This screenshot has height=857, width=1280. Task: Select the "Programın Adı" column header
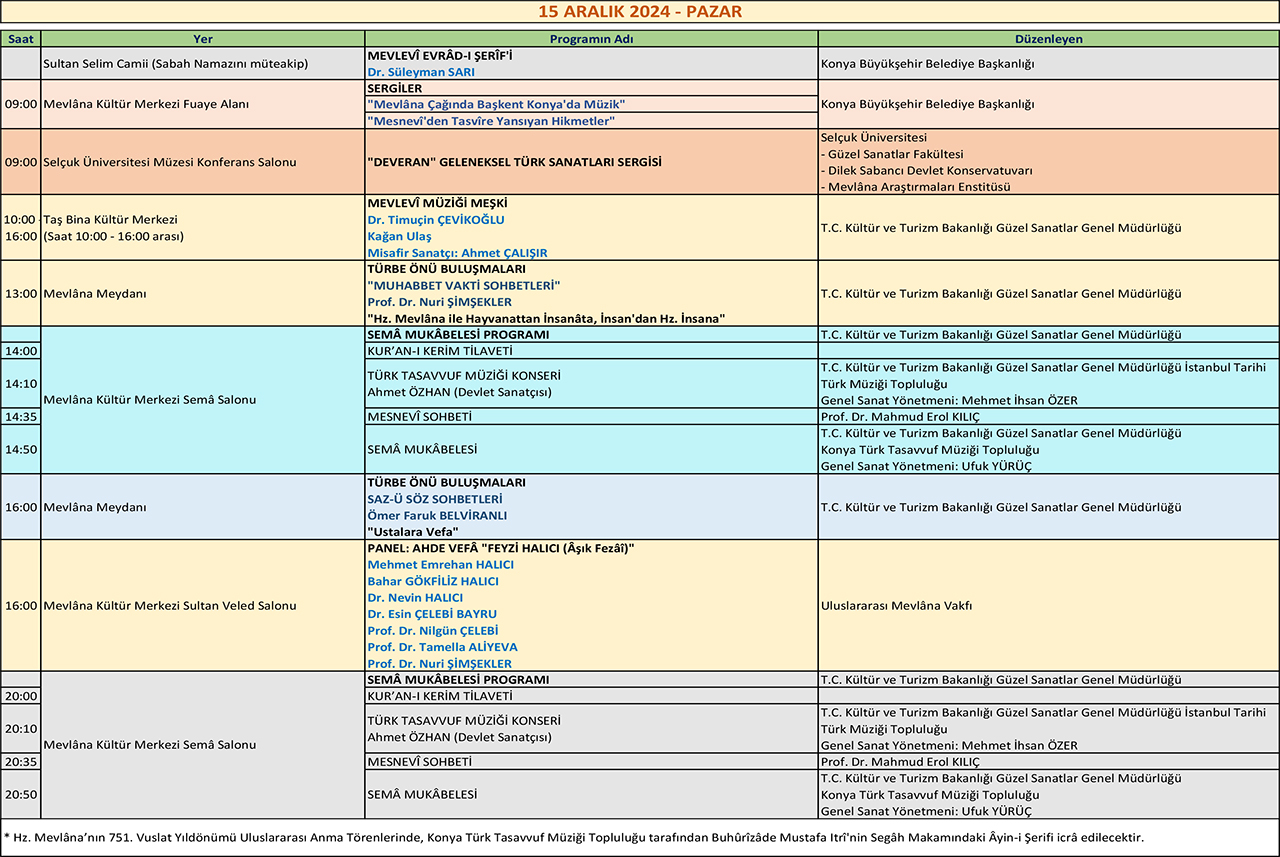pyautogui.click(x=591, y=39)
